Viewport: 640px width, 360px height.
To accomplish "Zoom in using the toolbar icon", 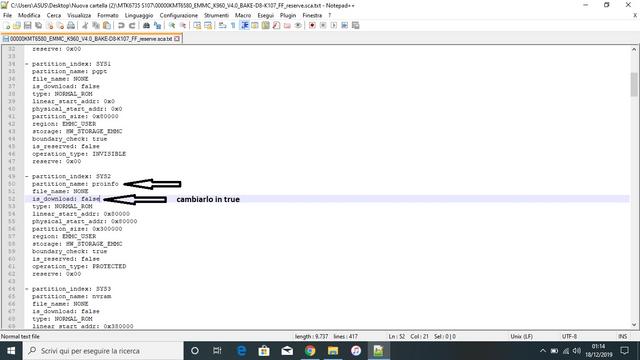I will [x=172, y=25].
